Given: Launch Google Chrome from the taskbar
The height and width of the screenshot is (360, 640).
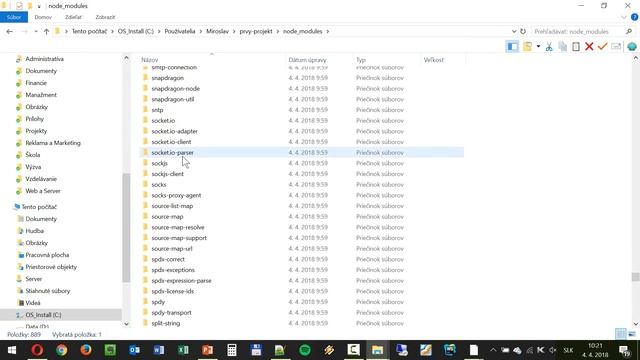Looking at the screenshot, I should [x=62, y=350].
